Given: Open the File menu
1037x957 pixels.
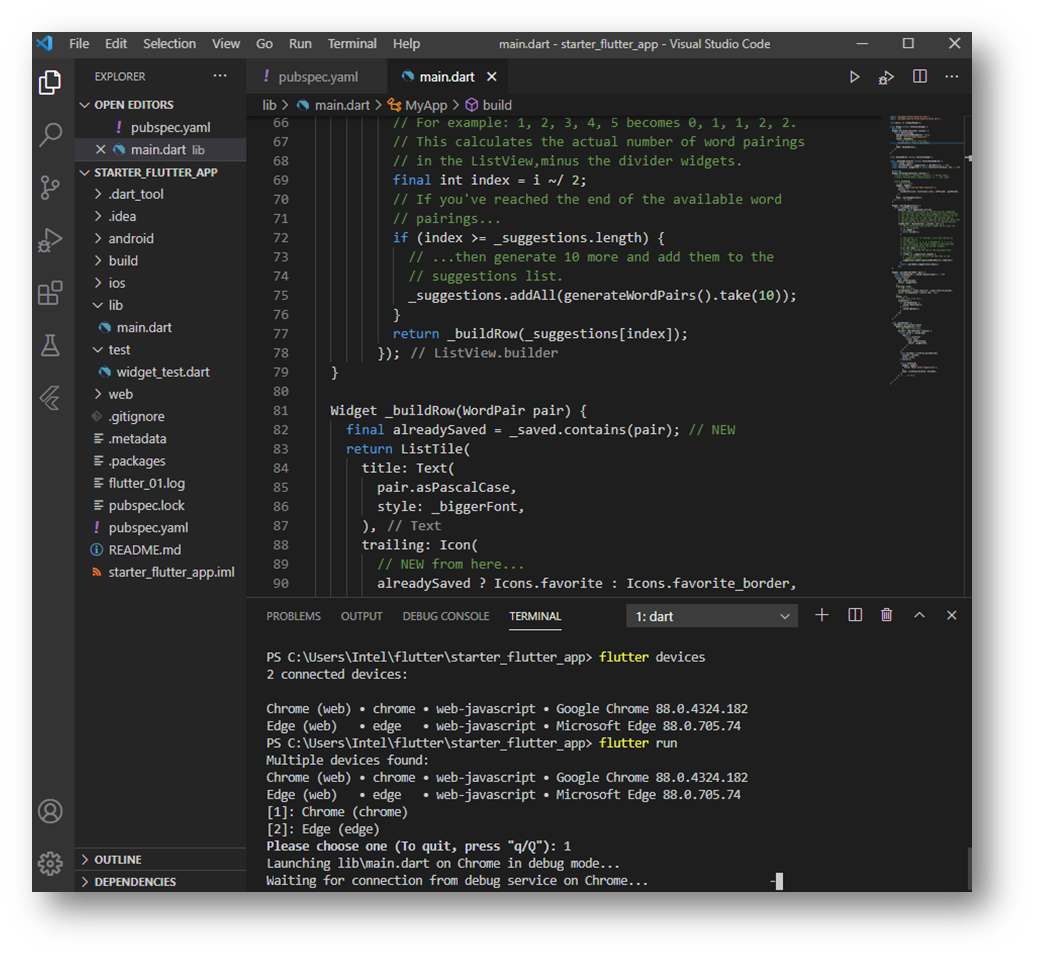Looking at the screenshot, I should (x=79, y=44).
